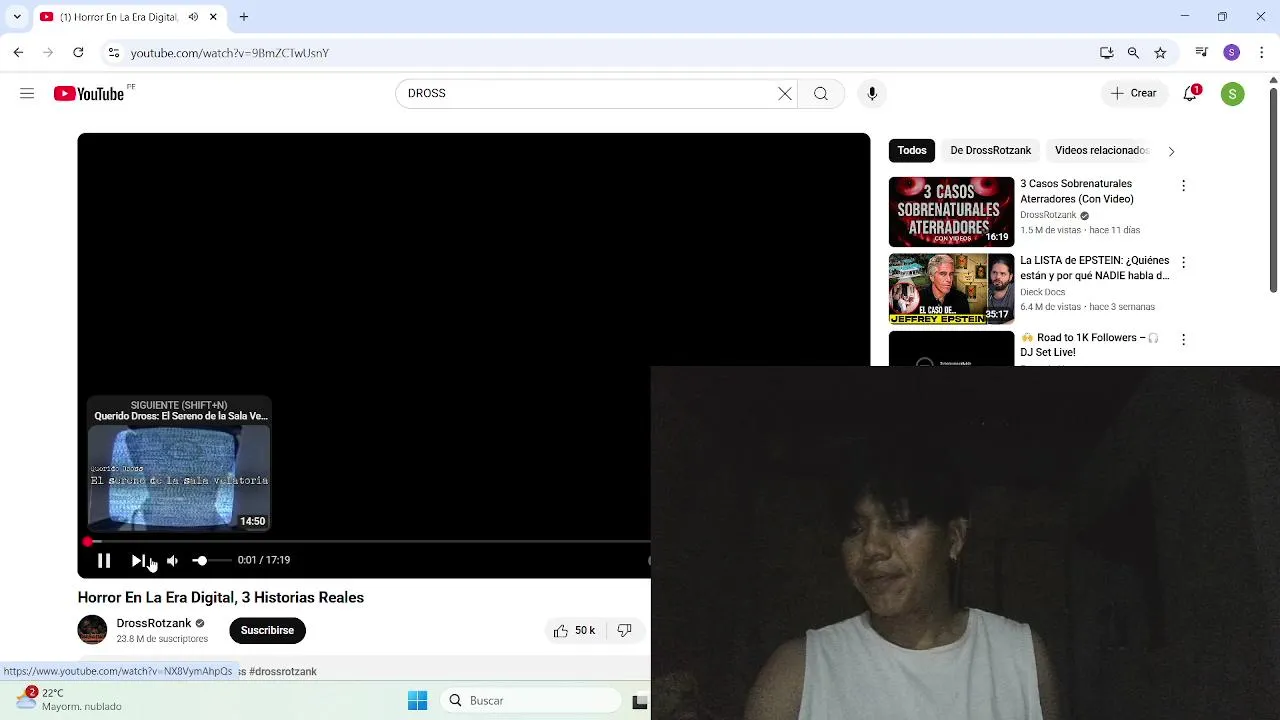Open the YouTube notifications bell
The image size is (1280, 720).
coord(1190,93)
